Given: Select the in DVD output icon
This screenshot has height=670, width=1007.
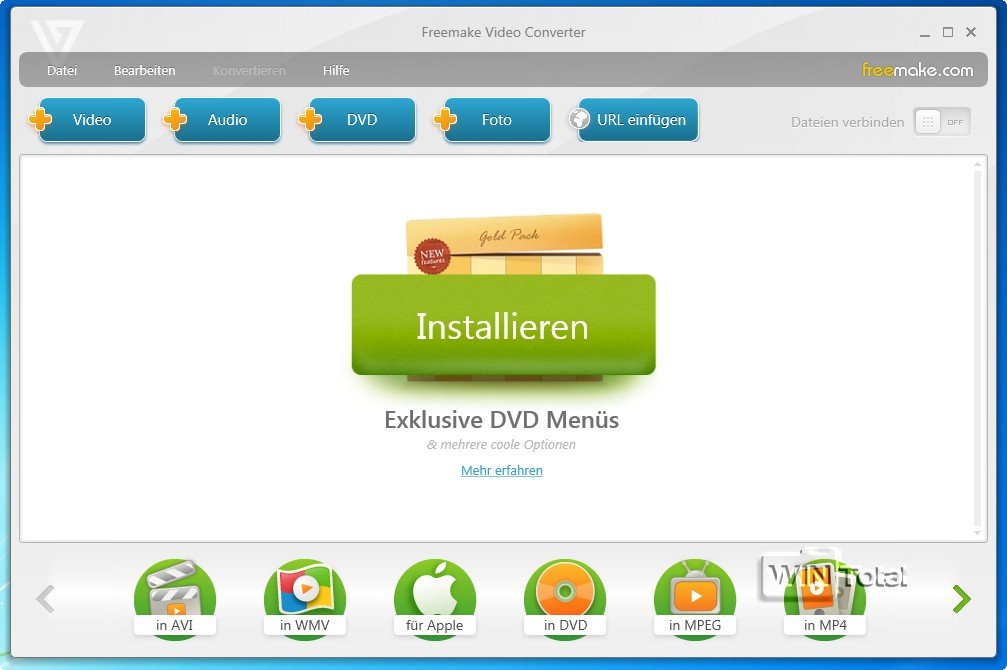Looking at the screenshot, I should [565, 599].
